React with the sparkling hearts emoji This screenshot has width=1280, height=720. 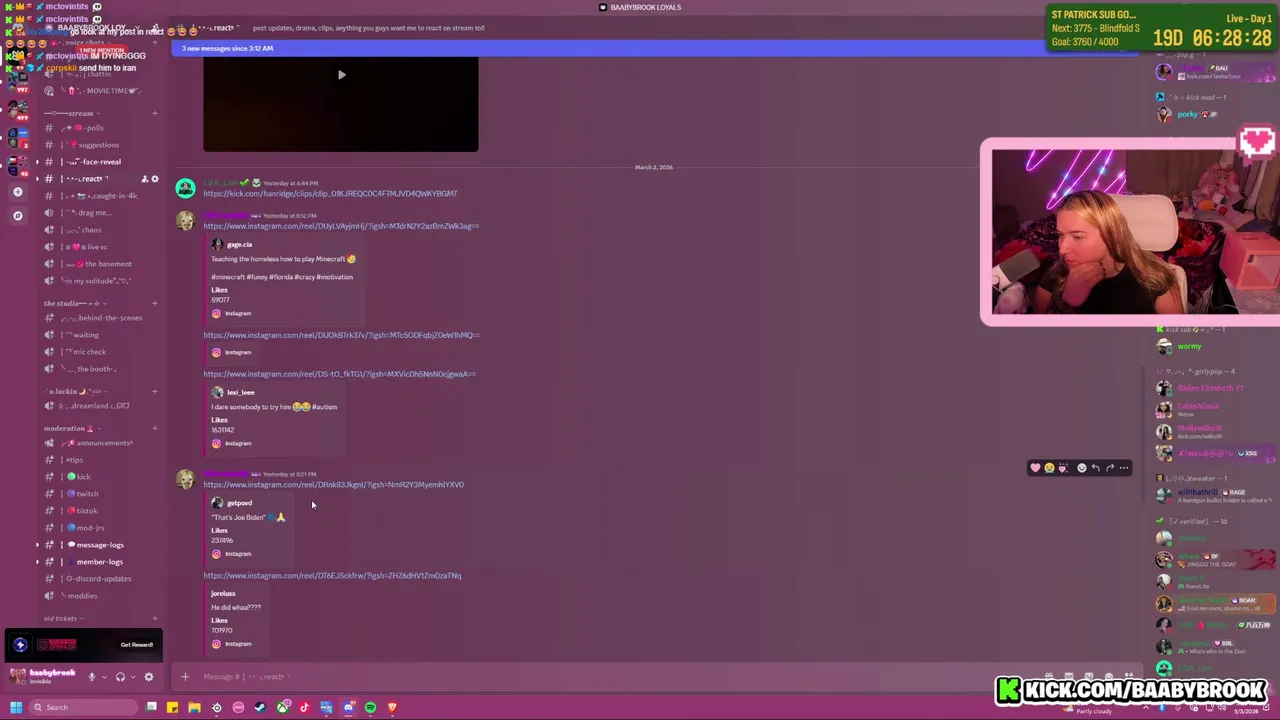1063,468
